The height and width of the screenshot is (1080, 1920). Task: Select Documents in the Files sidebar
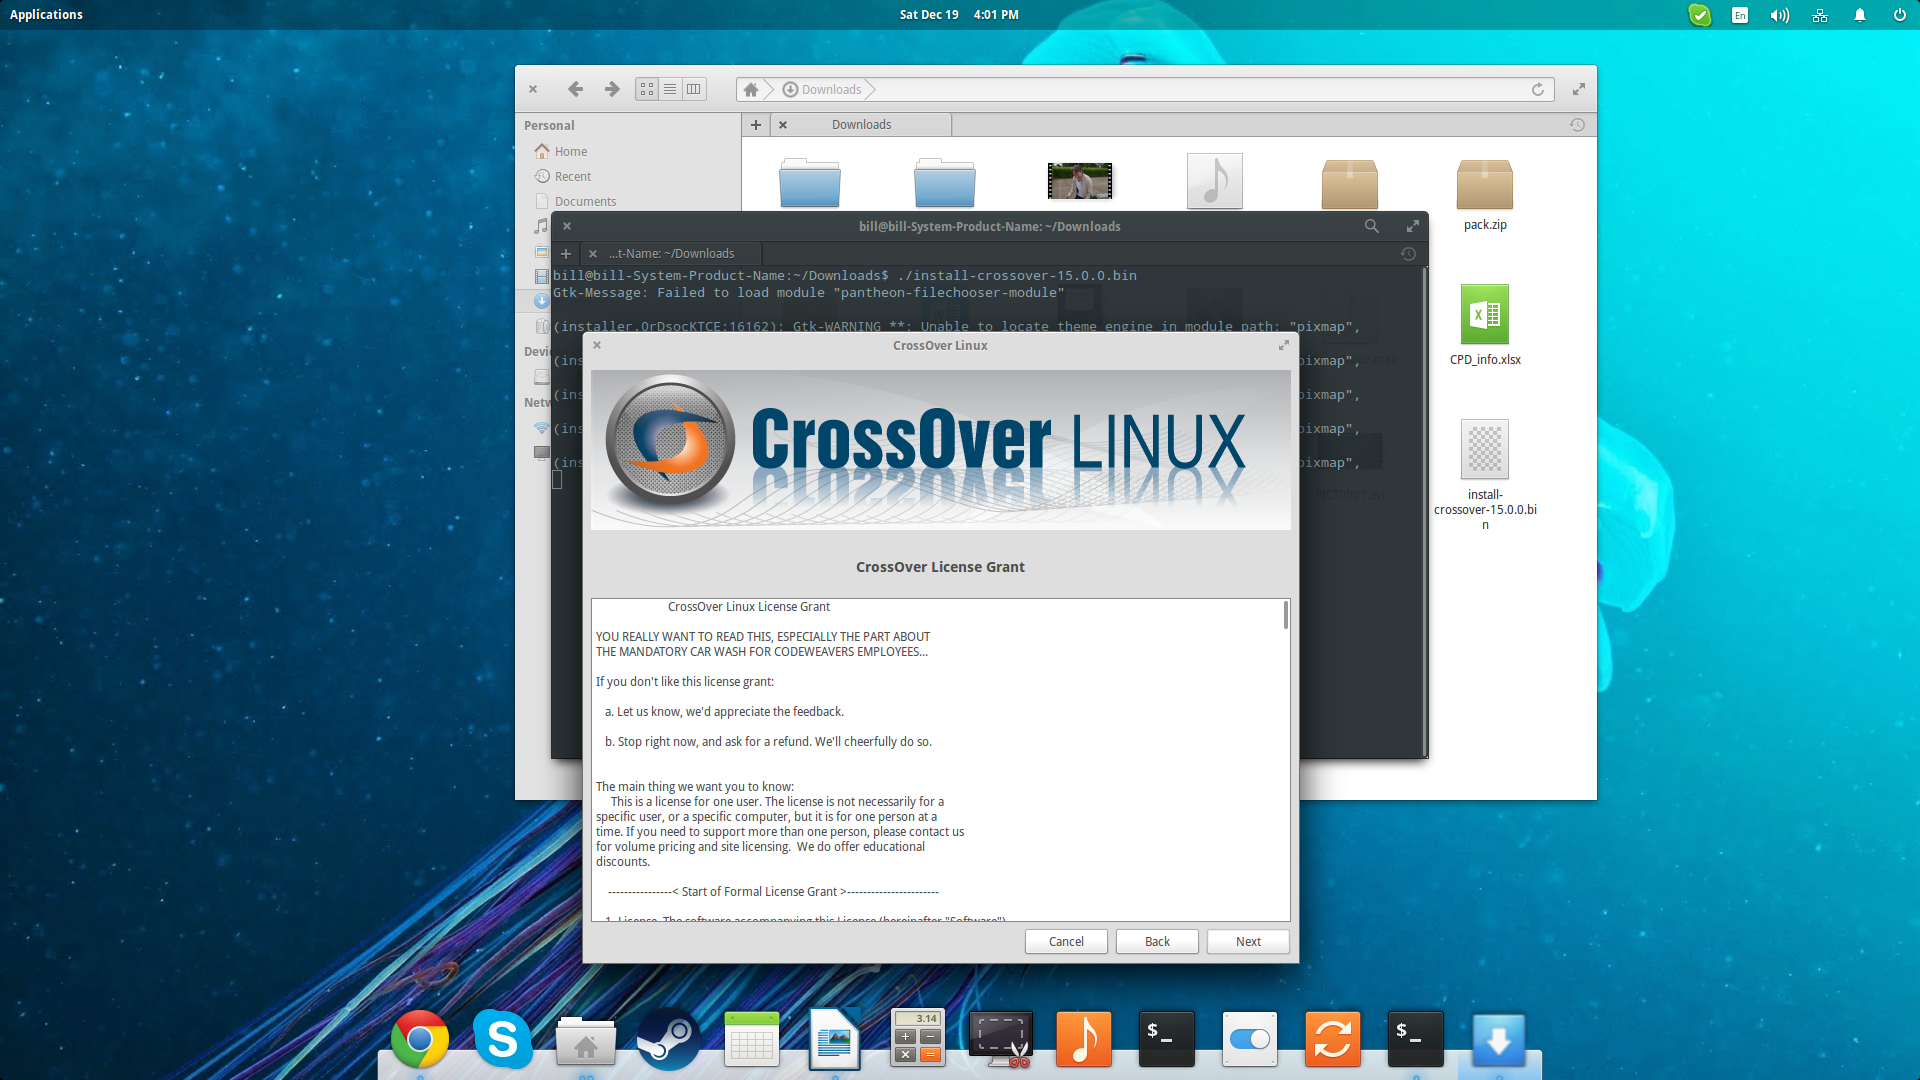pos(585,201)
